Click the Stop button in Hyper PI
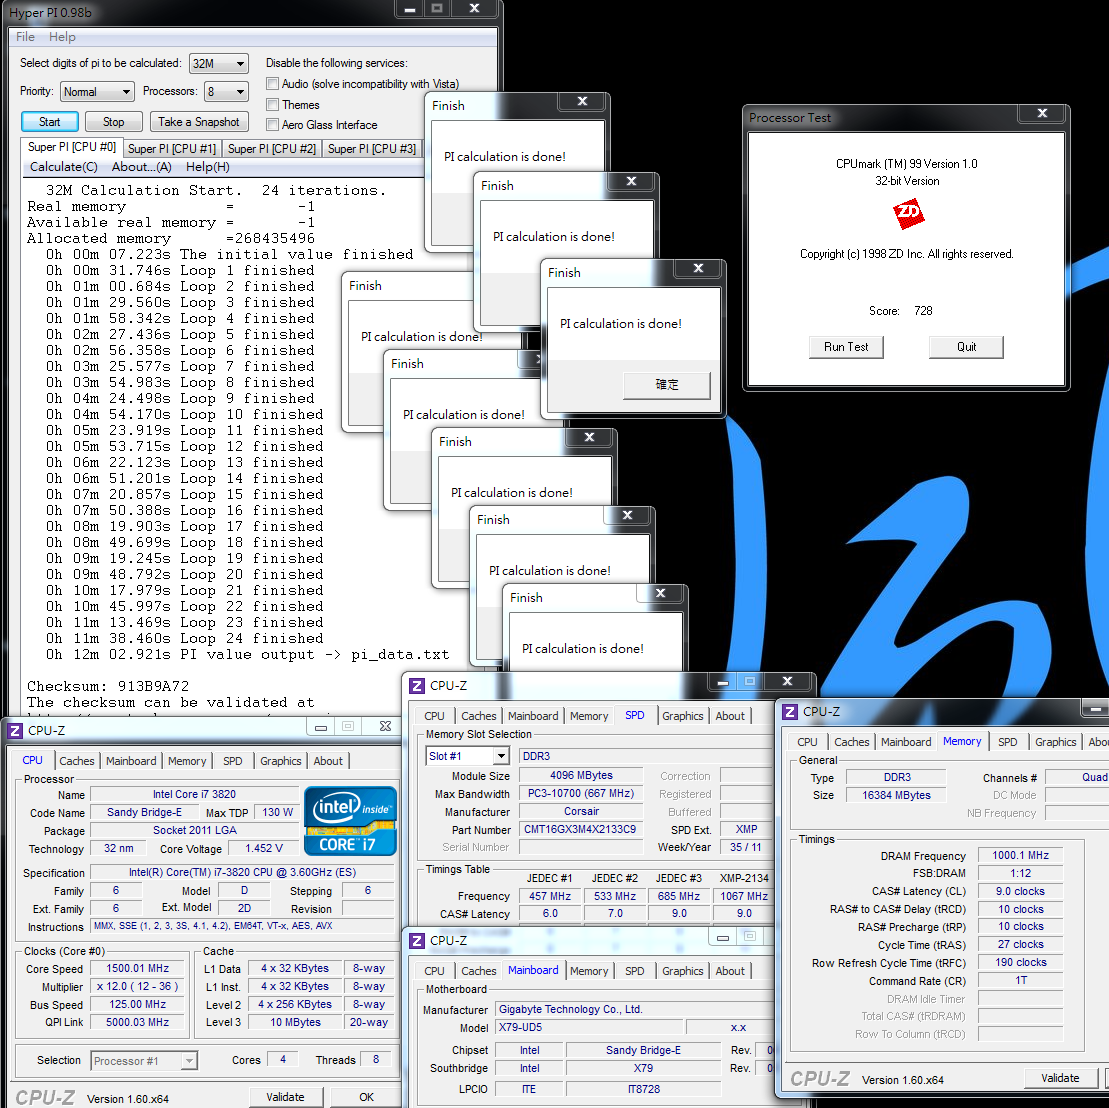Image resolution: width=1109 pixels, height=1108 pixels. click(x=113, y=122)
